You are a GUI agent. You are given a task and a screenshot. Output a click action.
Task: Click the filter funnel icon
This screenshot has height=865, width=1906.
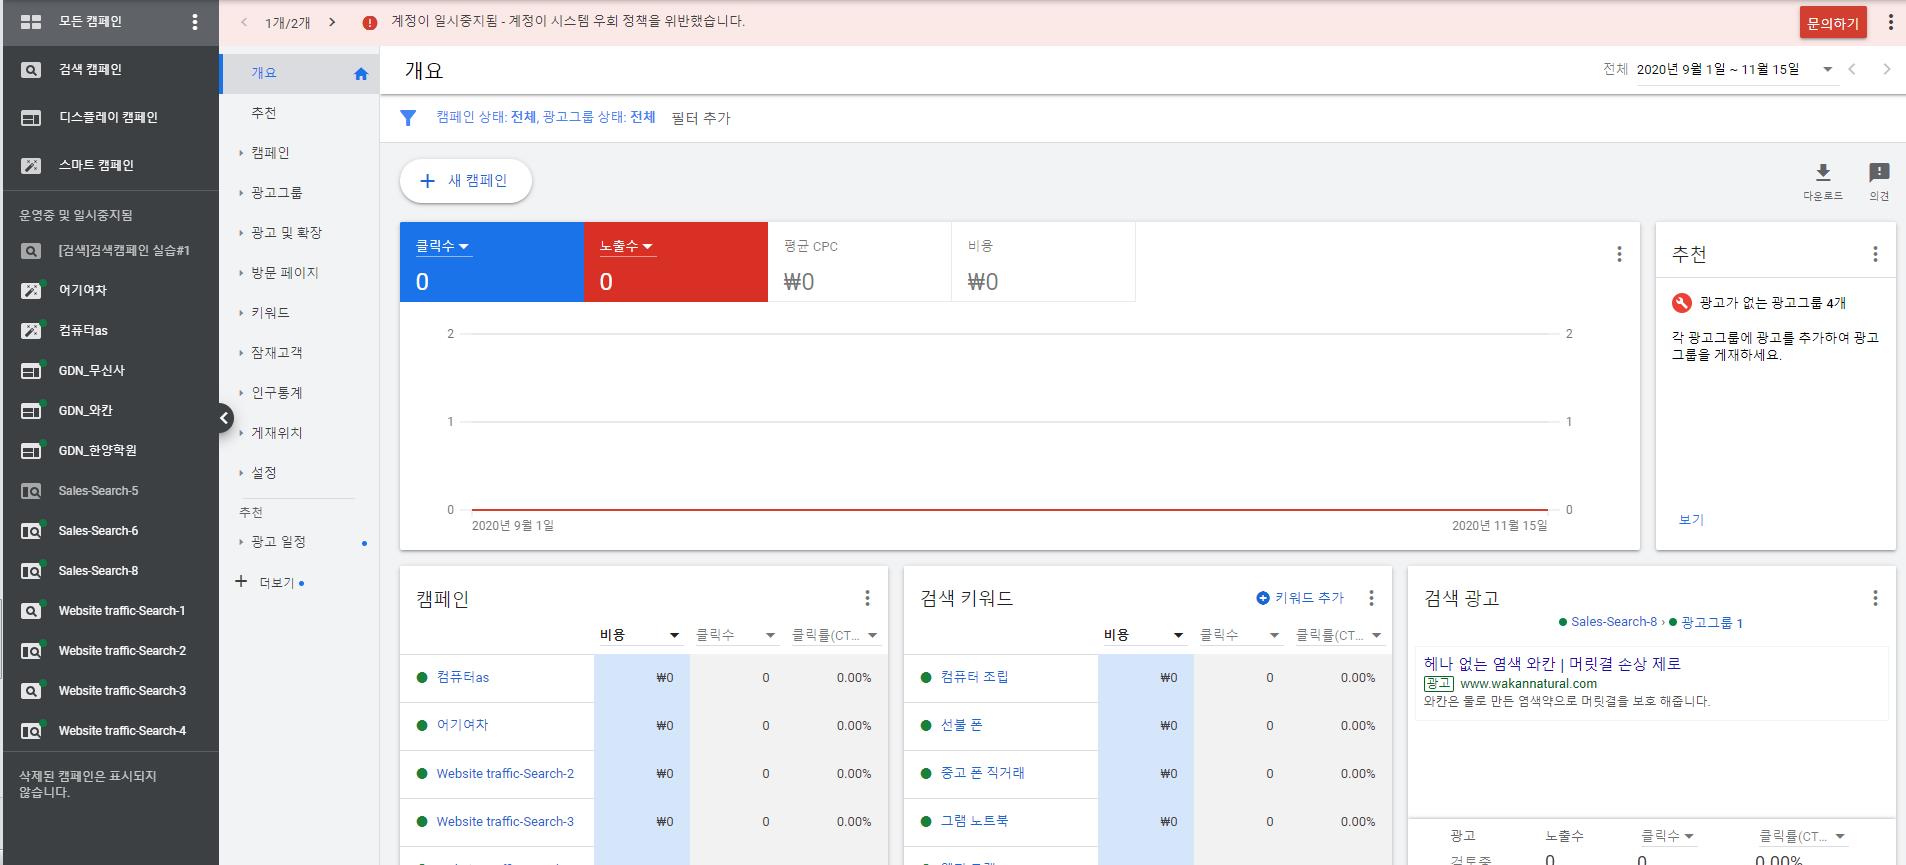click(x=408, y=118)
